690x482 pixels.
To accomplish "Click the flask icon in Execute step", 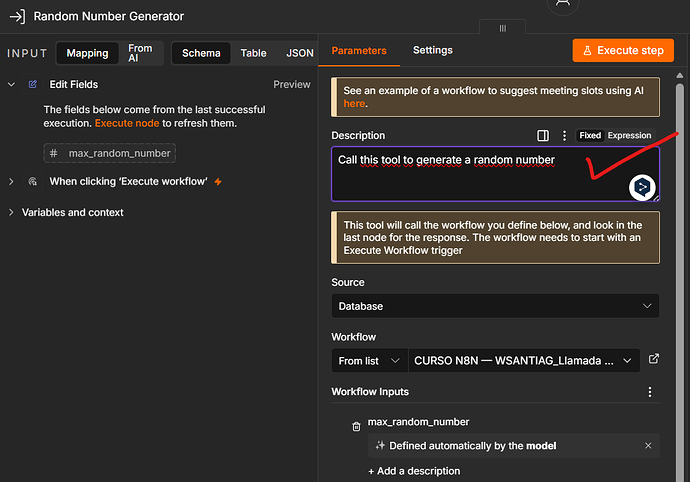I will 587,51.
